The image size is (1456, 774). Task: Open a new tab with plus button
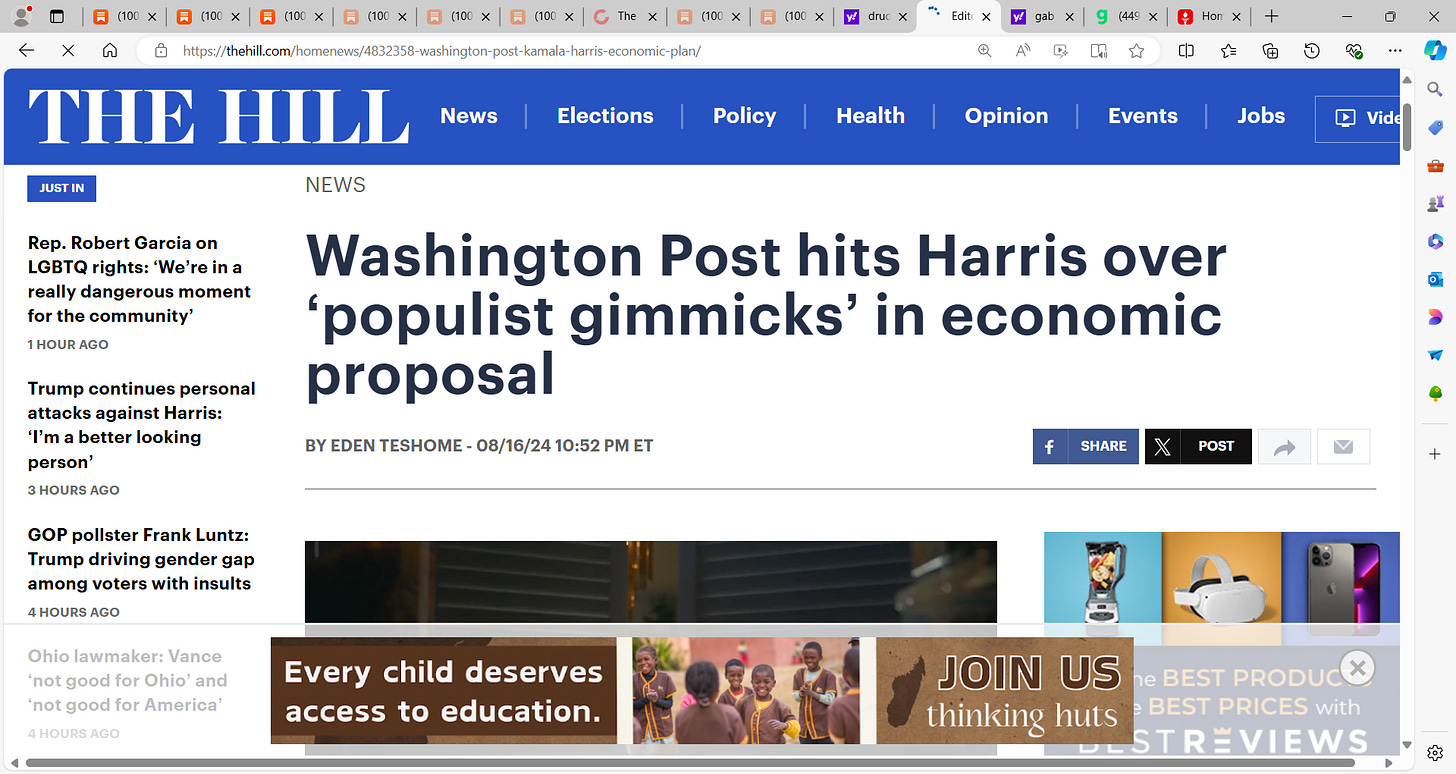1272,16
